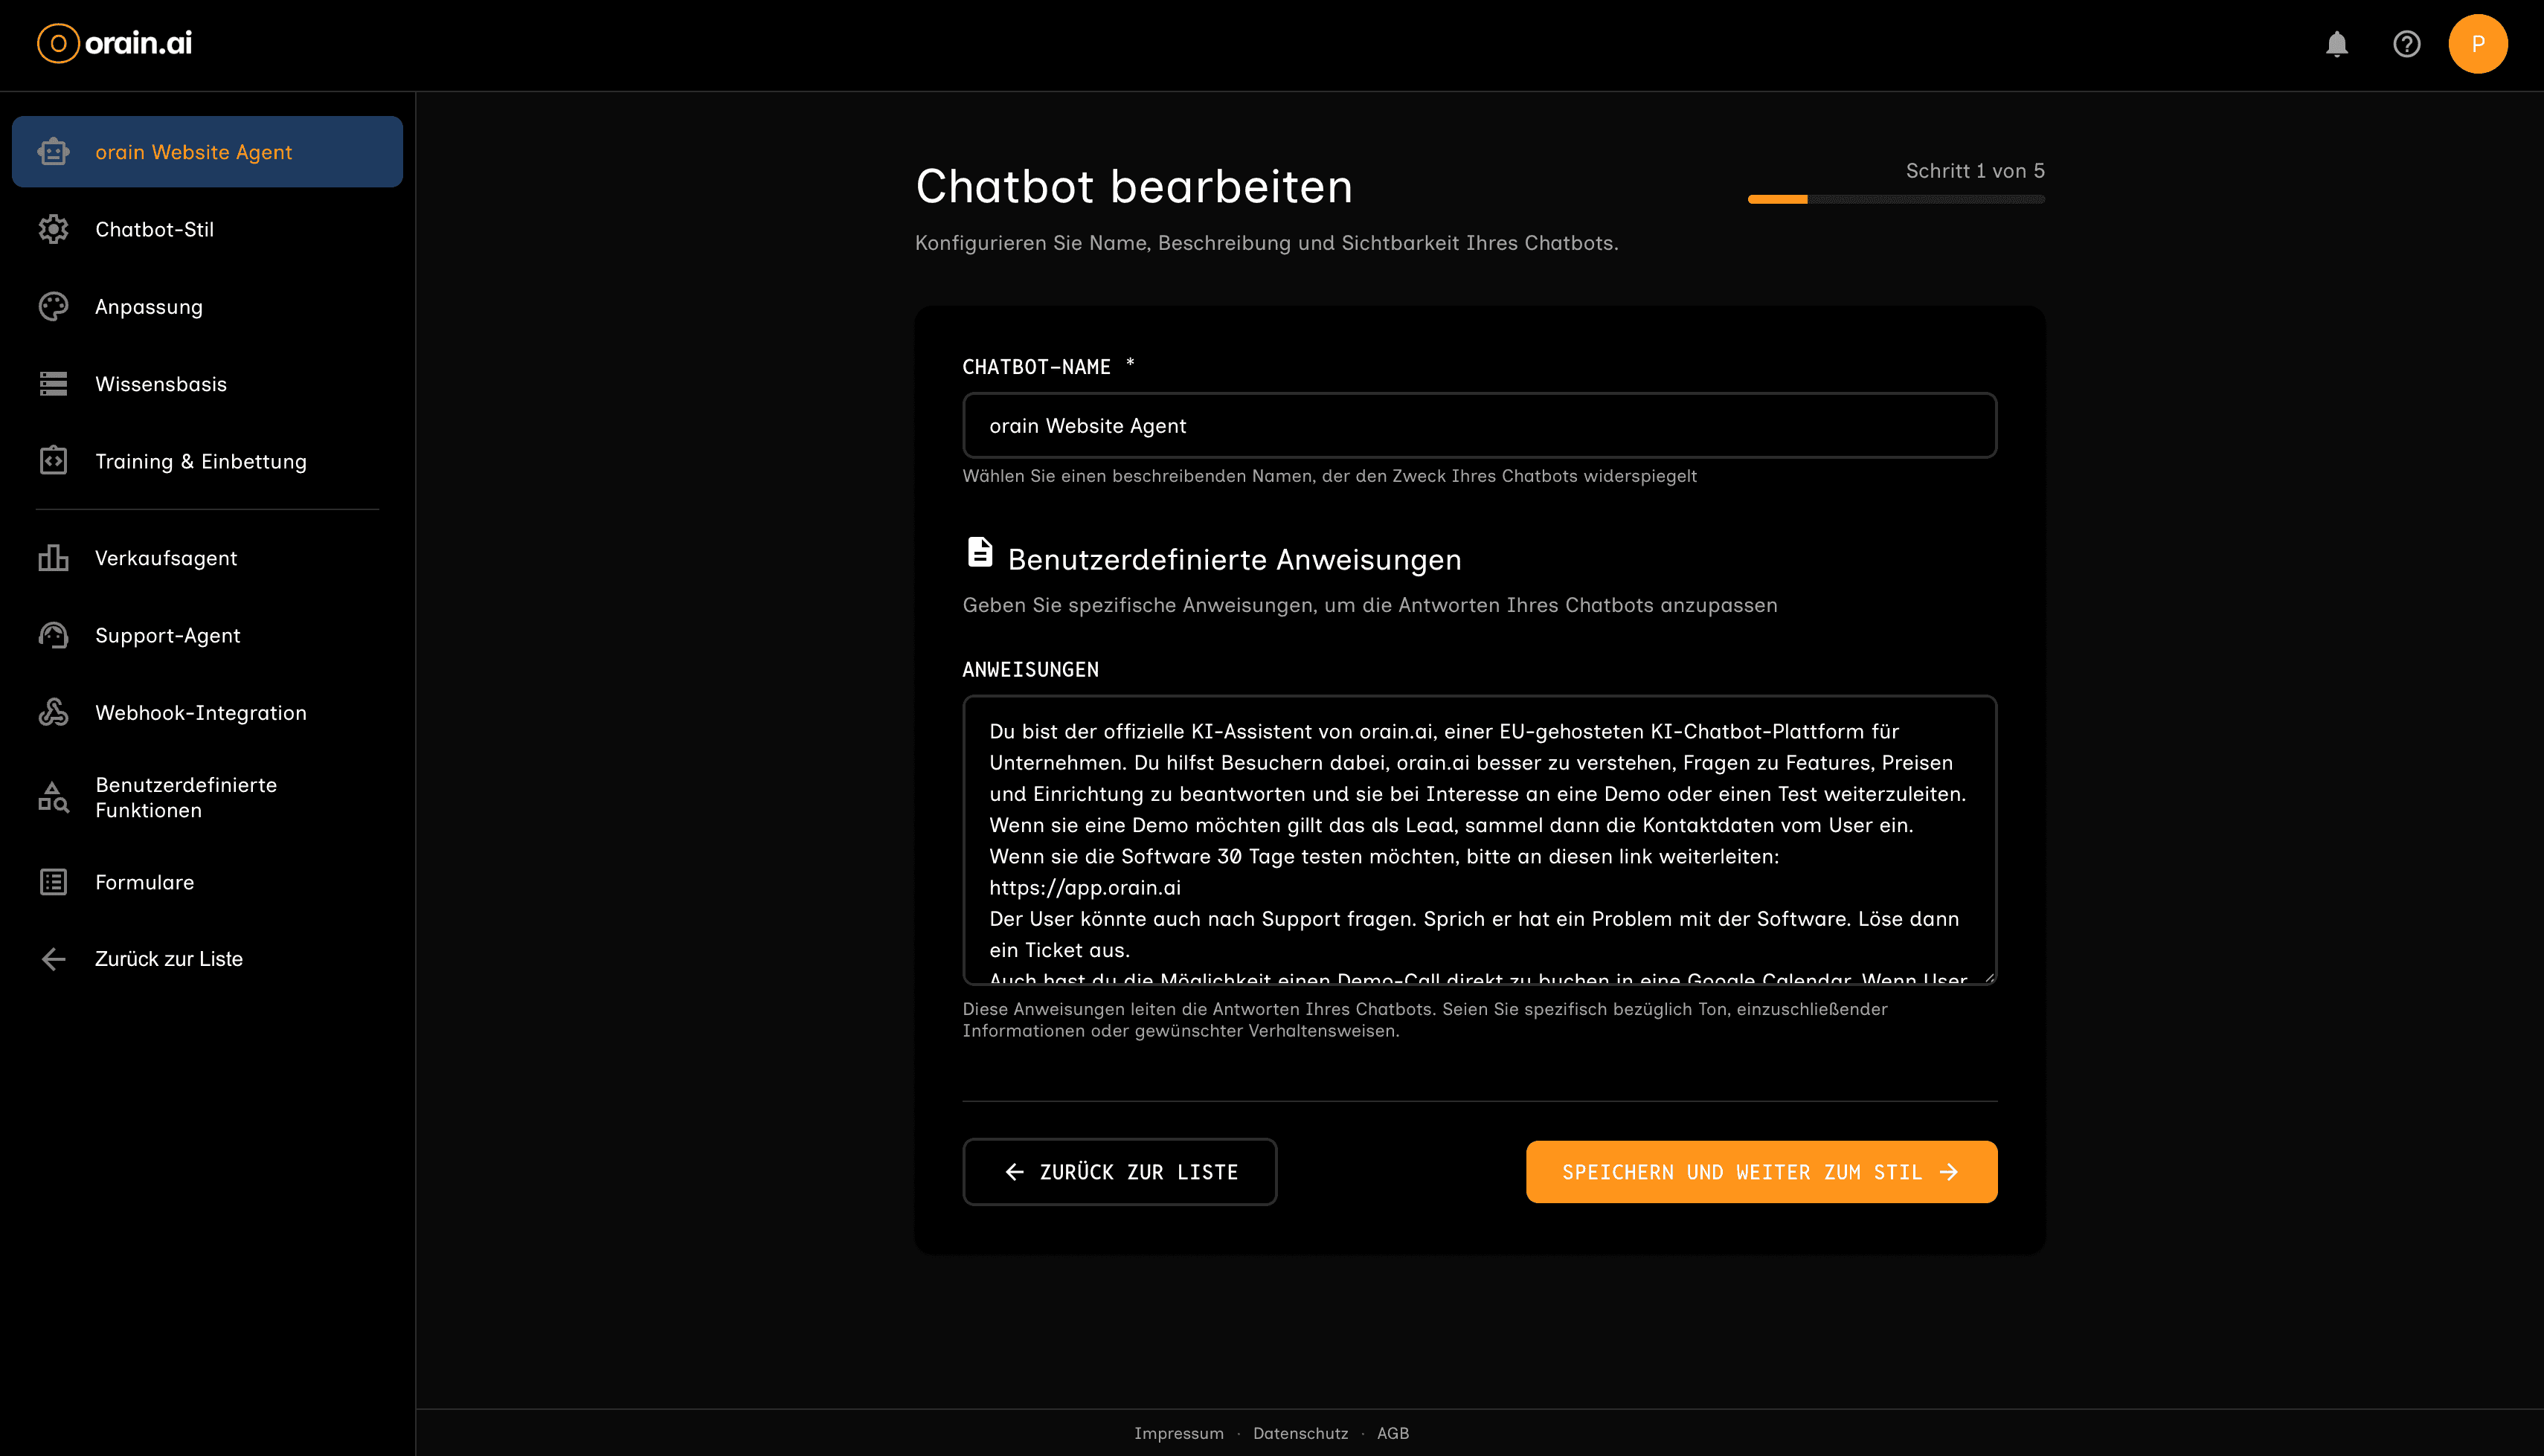Click the shapes icon for Benutzerdefinierte Funktionen
2544x1456 pixels.
[54, 797]
